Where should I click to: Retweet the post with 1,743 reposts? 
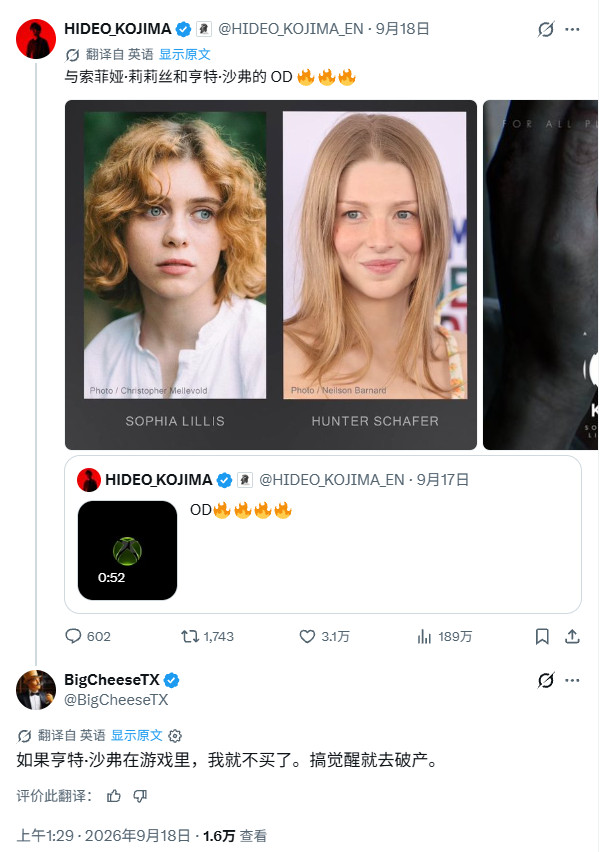(190, 636)
